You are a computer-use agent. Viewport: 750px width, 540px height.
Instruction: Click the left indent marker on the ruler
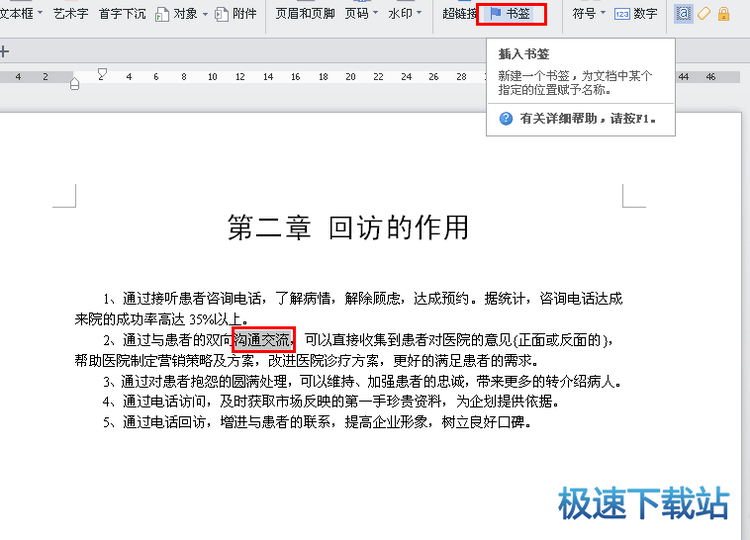coord(74,84)
